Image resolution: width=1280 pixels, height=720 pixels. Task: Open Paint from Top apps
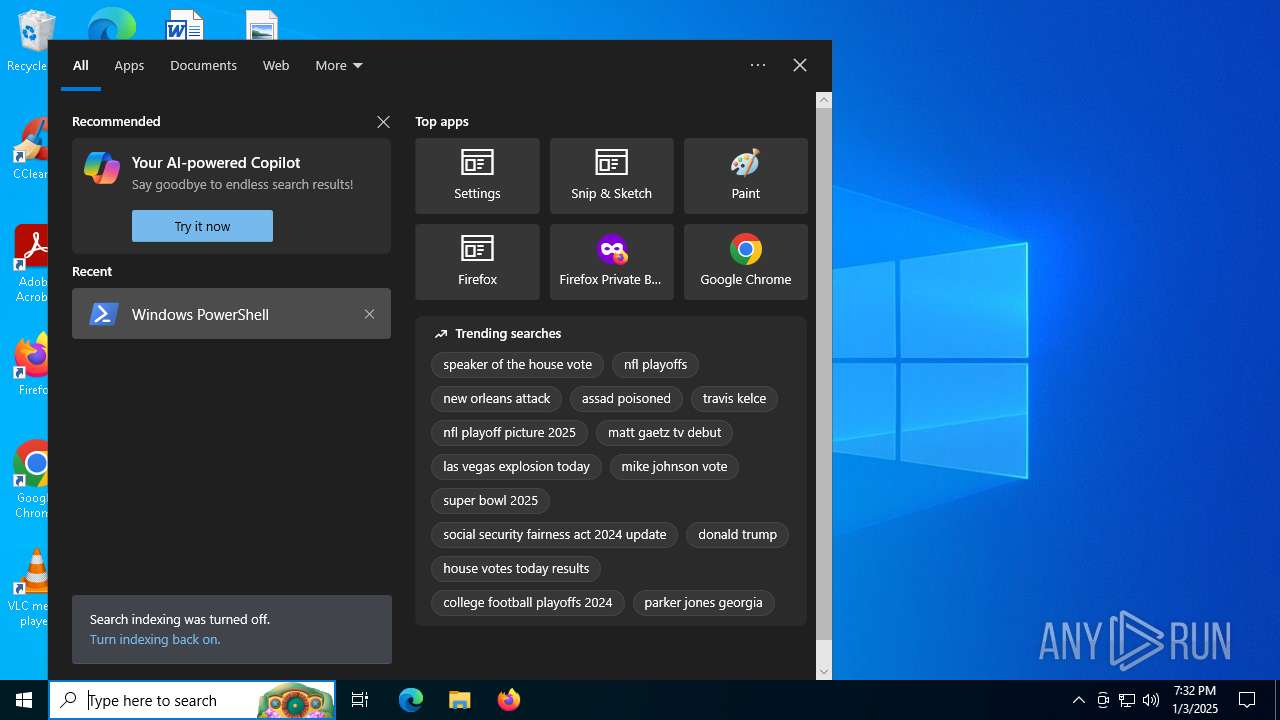point(745,176)
